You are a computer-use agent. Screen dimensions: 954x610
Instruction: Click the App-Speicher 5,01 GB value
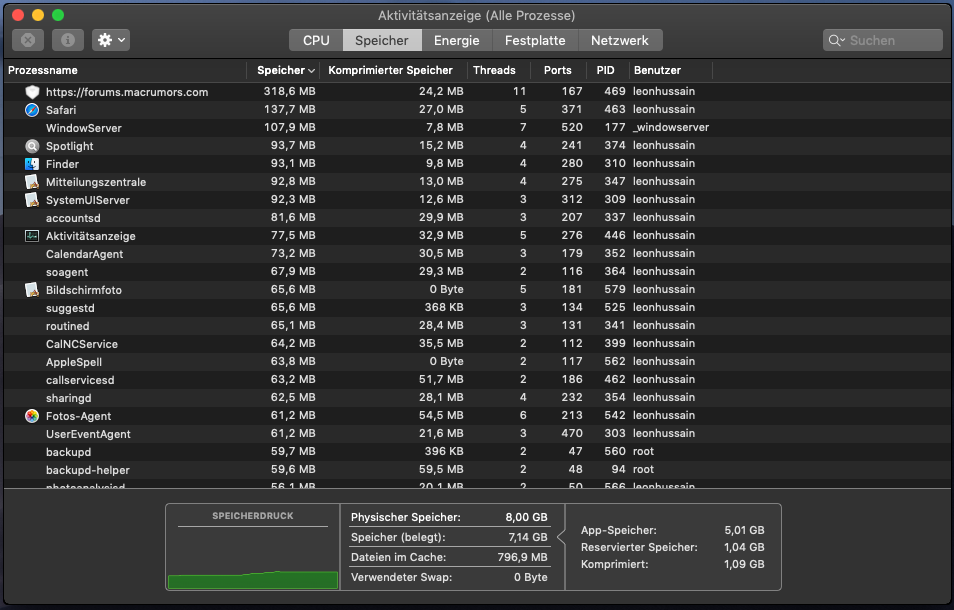pos(744,530)
